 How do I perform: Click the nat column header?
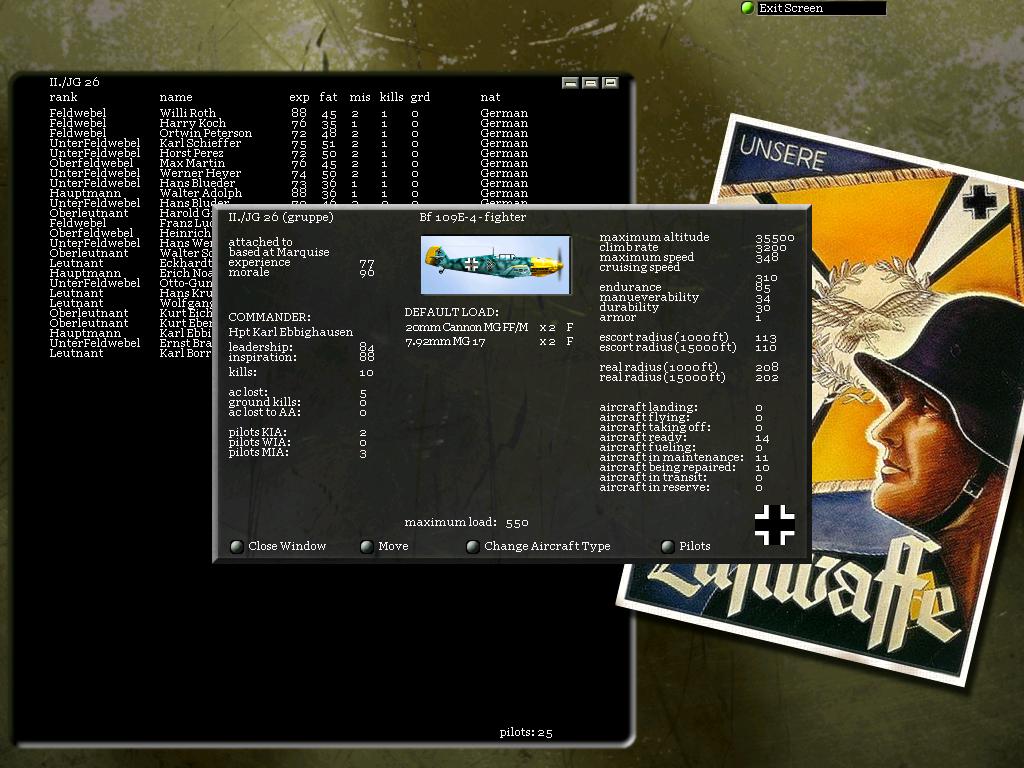(x=490, y=97)
